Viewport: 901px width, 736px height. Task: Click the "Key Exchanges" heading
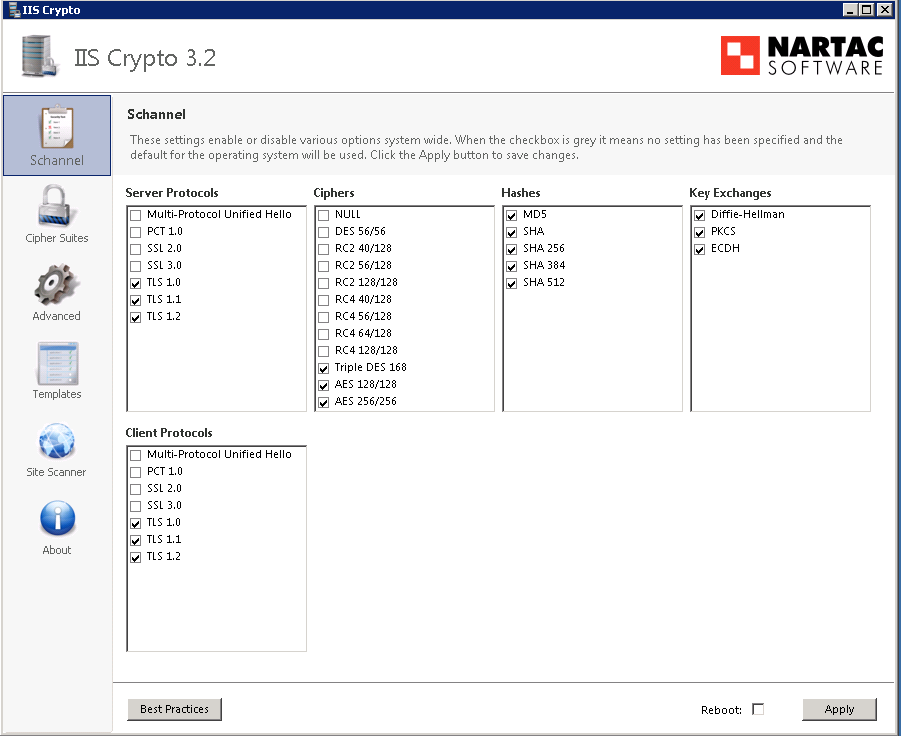point(730,193)
